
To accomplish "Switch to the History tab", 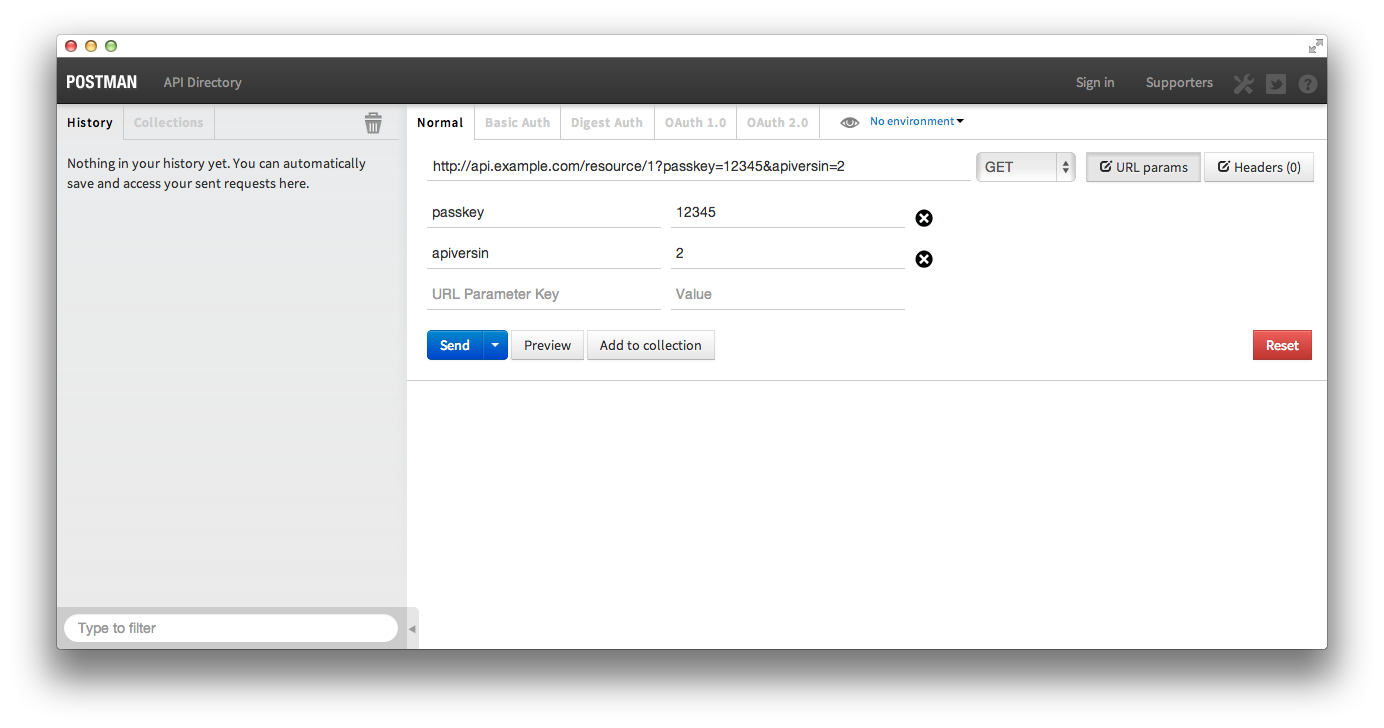I will tap(90, 122).
